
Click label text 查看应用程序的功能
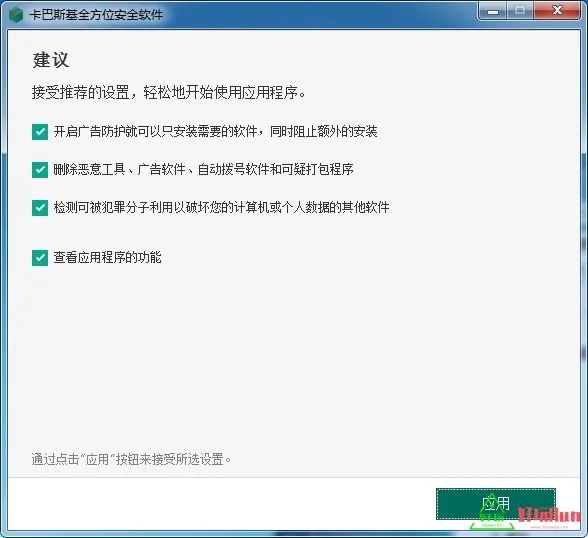tap(108, 258)
